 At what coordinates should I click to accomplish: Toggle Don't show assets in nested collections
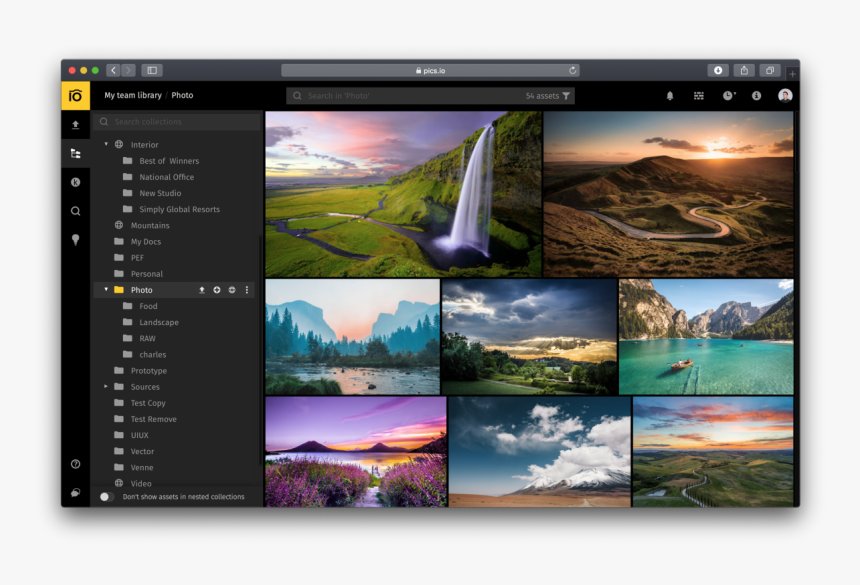(x=106, y=497)
